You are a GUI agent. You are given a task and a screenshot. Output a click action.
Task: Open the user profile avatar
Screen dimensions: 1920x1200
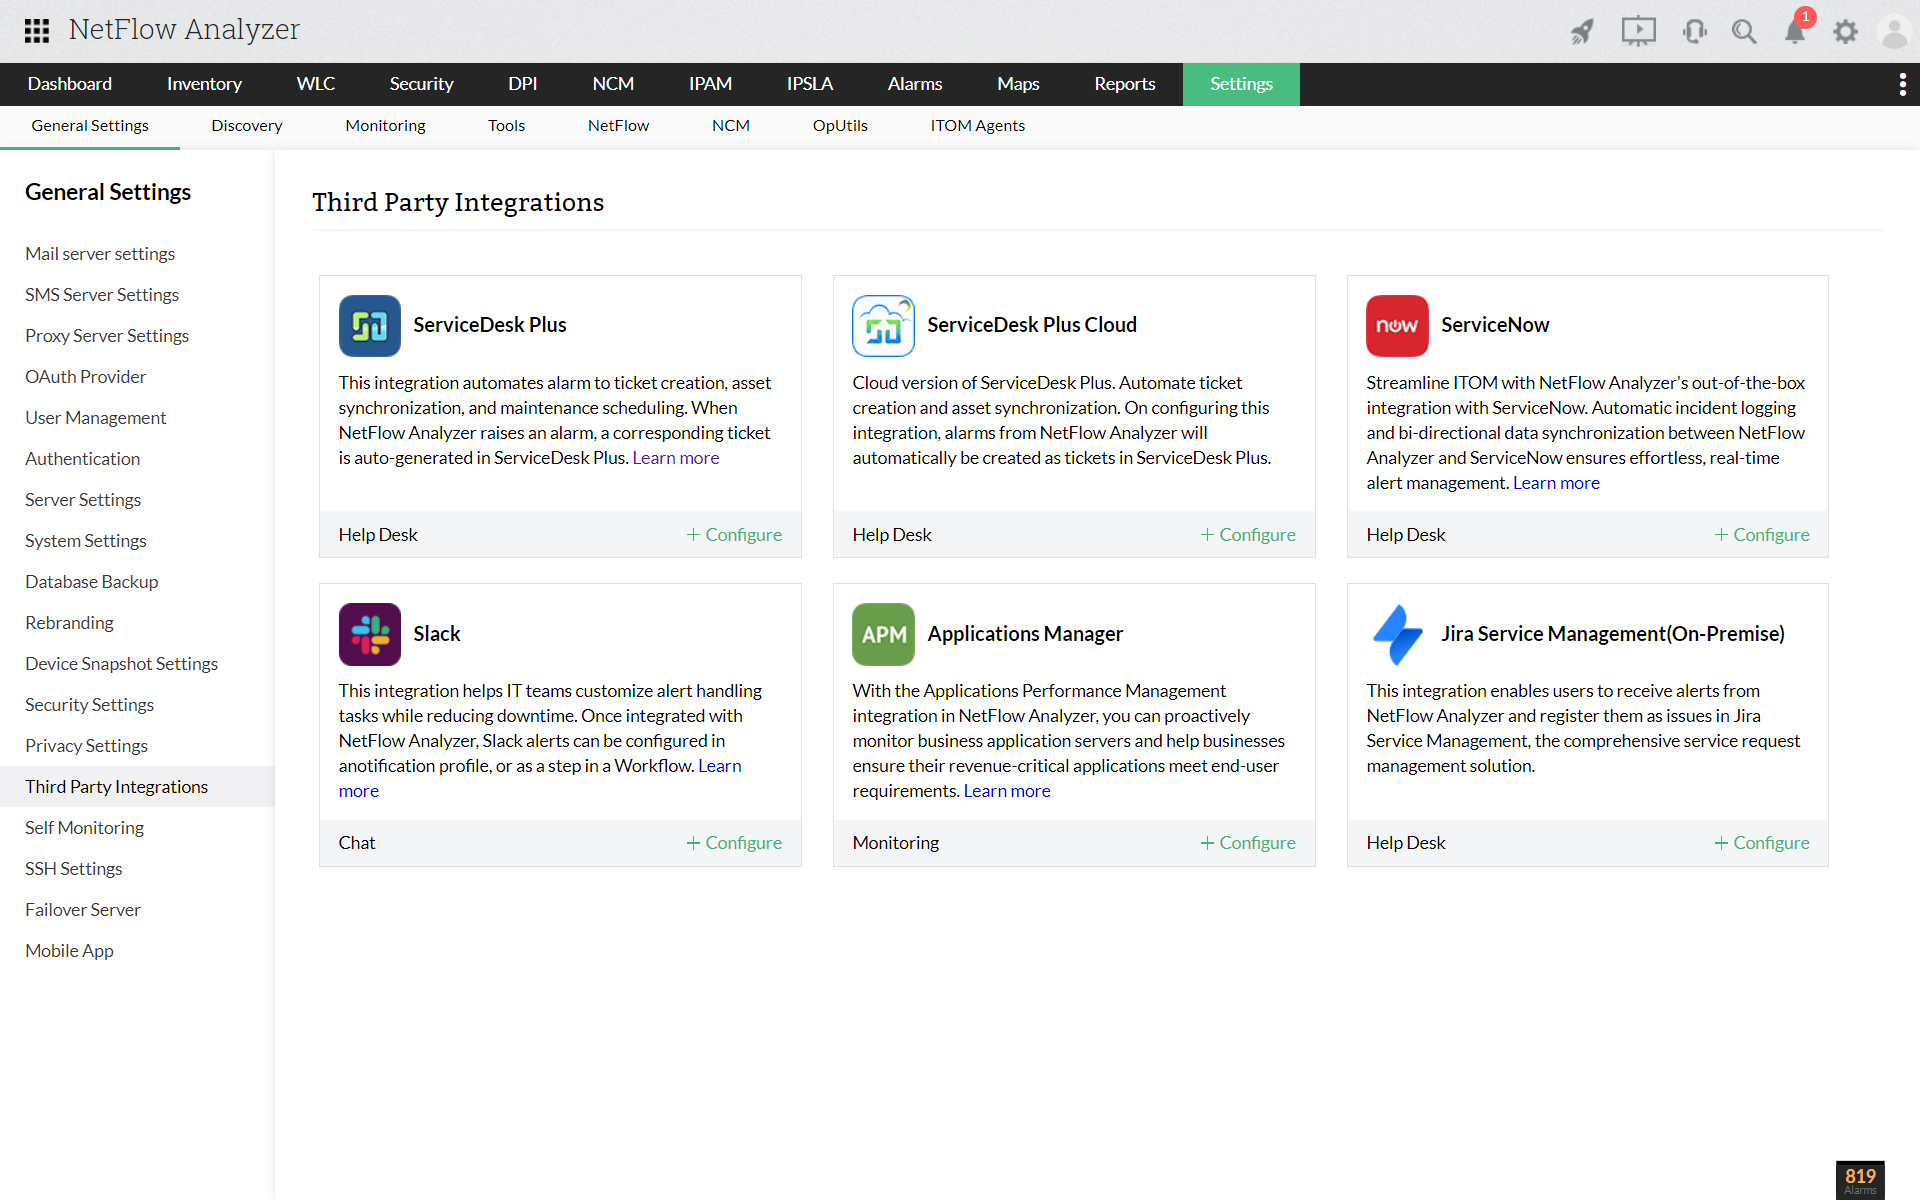(x=1894, y=32)
